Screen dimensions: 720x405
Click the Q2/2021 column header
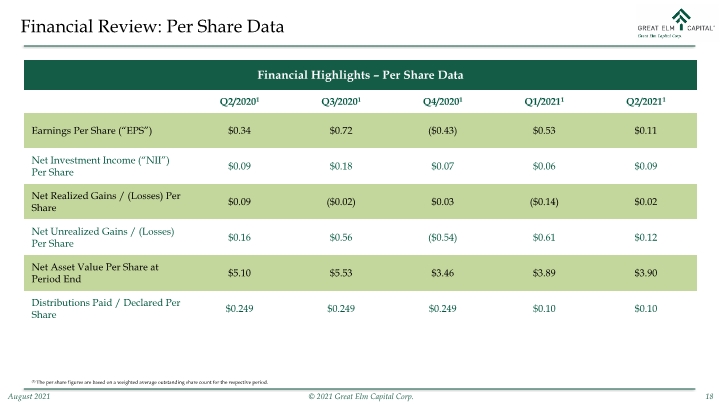point(646,101)
